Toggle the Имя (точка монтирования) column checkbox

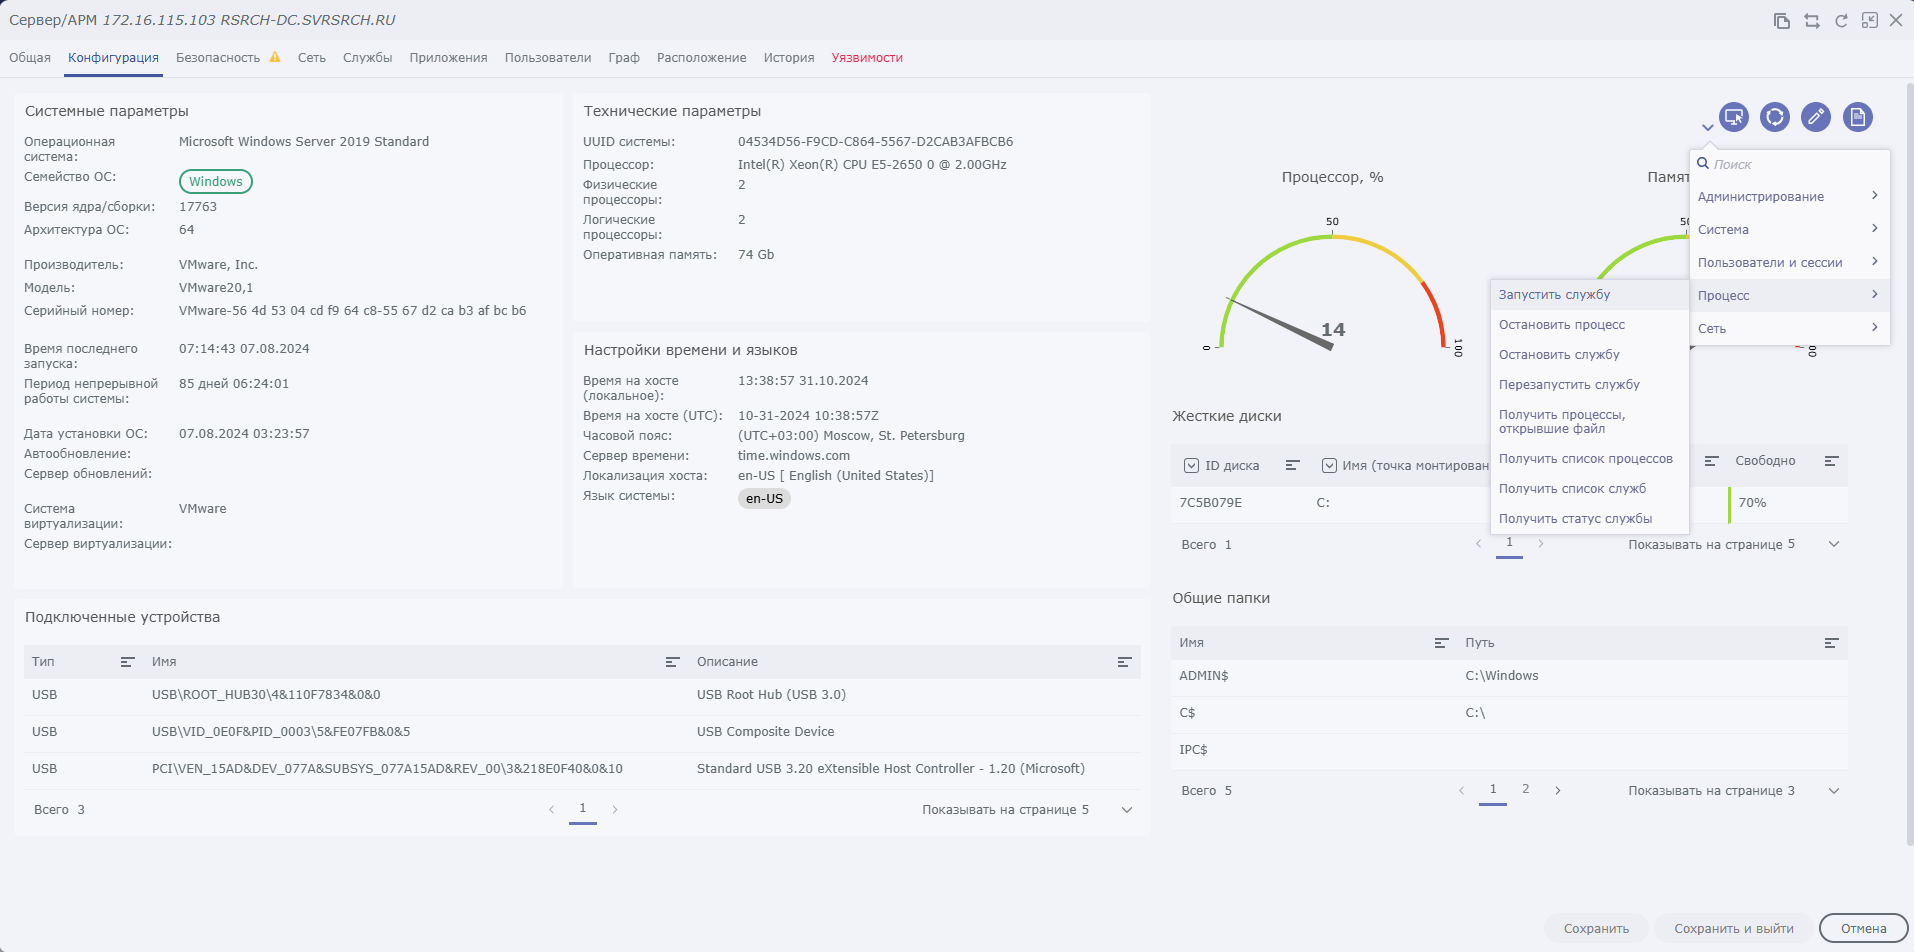click(1329, 465)
